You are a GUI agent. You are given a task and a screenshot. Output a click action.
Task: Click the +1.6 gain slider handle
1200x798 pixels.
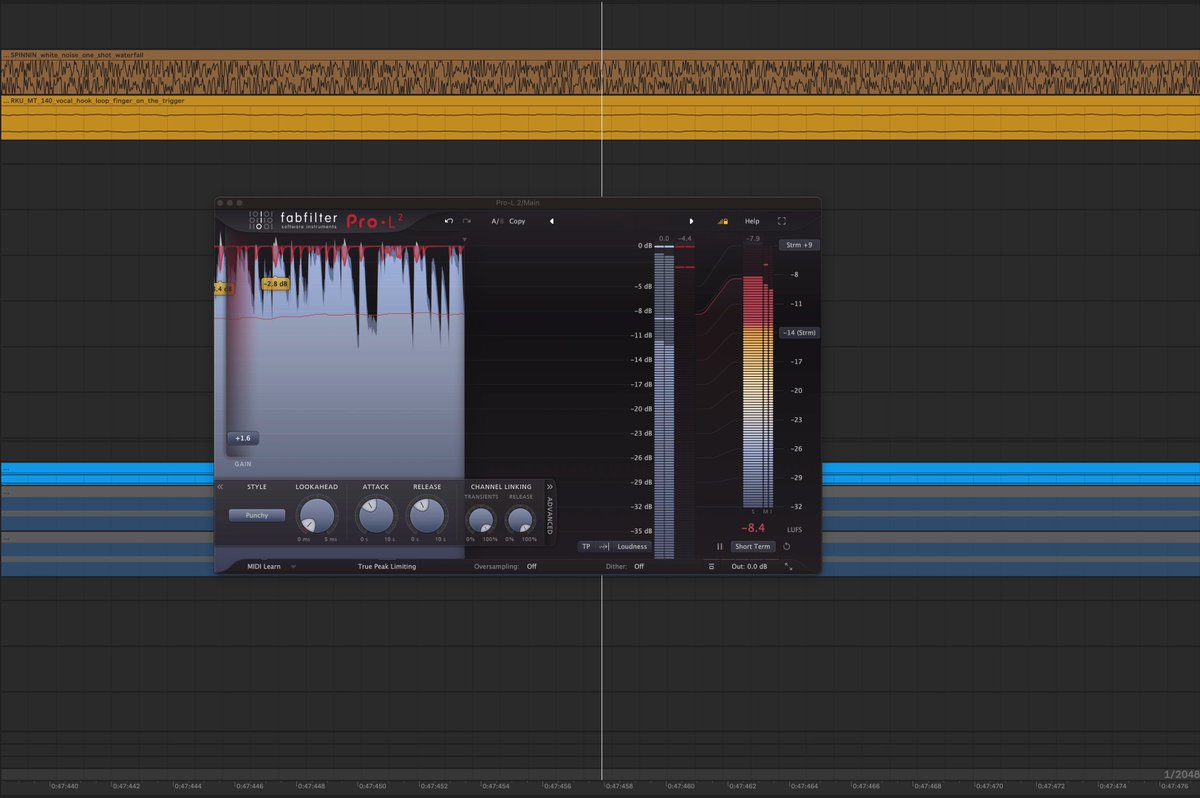[242, 438]
